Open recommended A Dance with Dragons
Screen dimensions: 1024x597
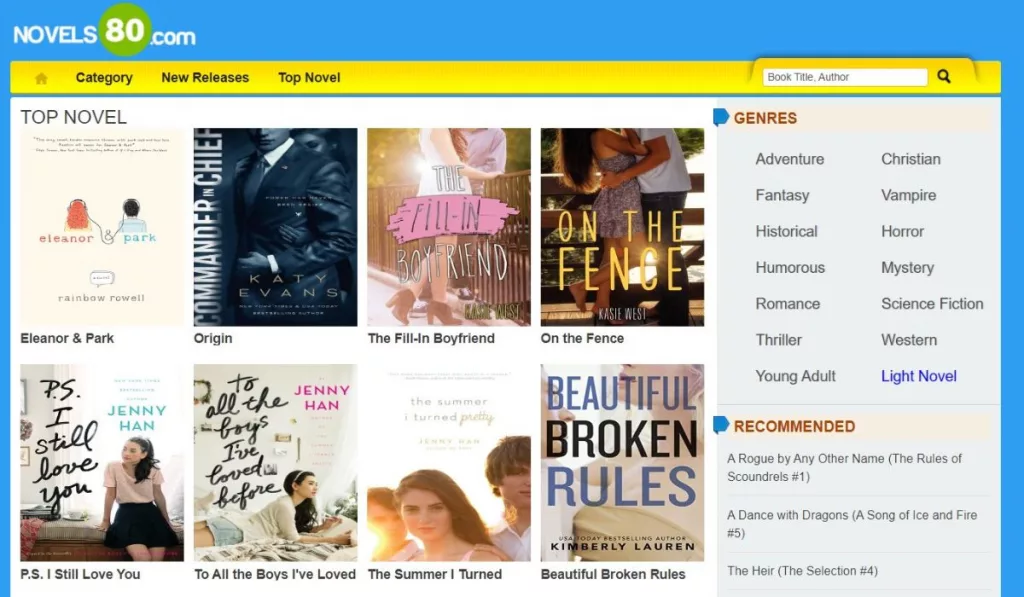(851, 524)
